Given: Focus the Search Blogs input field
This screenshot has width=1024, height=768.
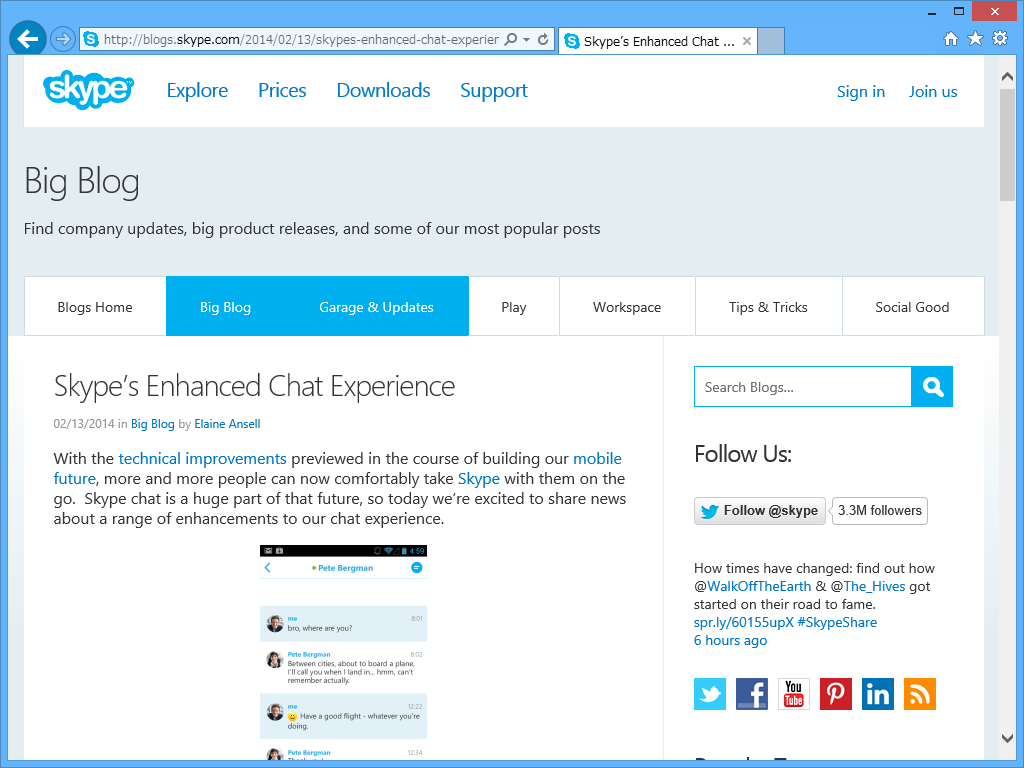Looking at the screenshot, I should point(802,387).
